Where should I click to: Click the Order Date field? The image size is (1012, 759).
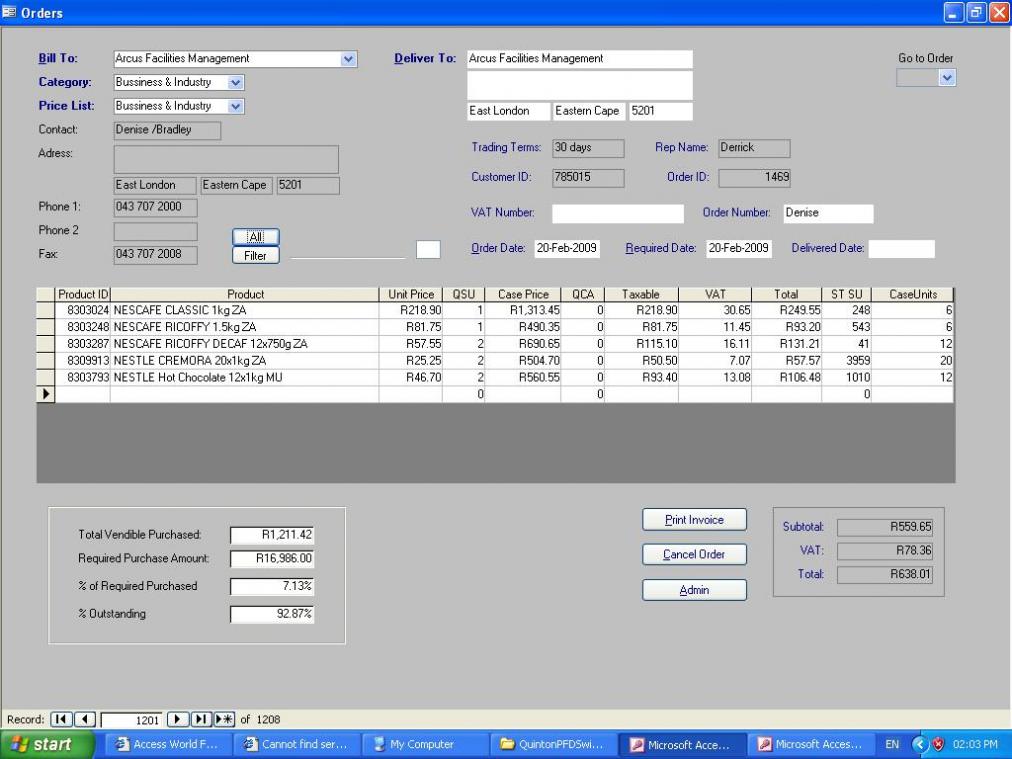click(x=567, y=248)
